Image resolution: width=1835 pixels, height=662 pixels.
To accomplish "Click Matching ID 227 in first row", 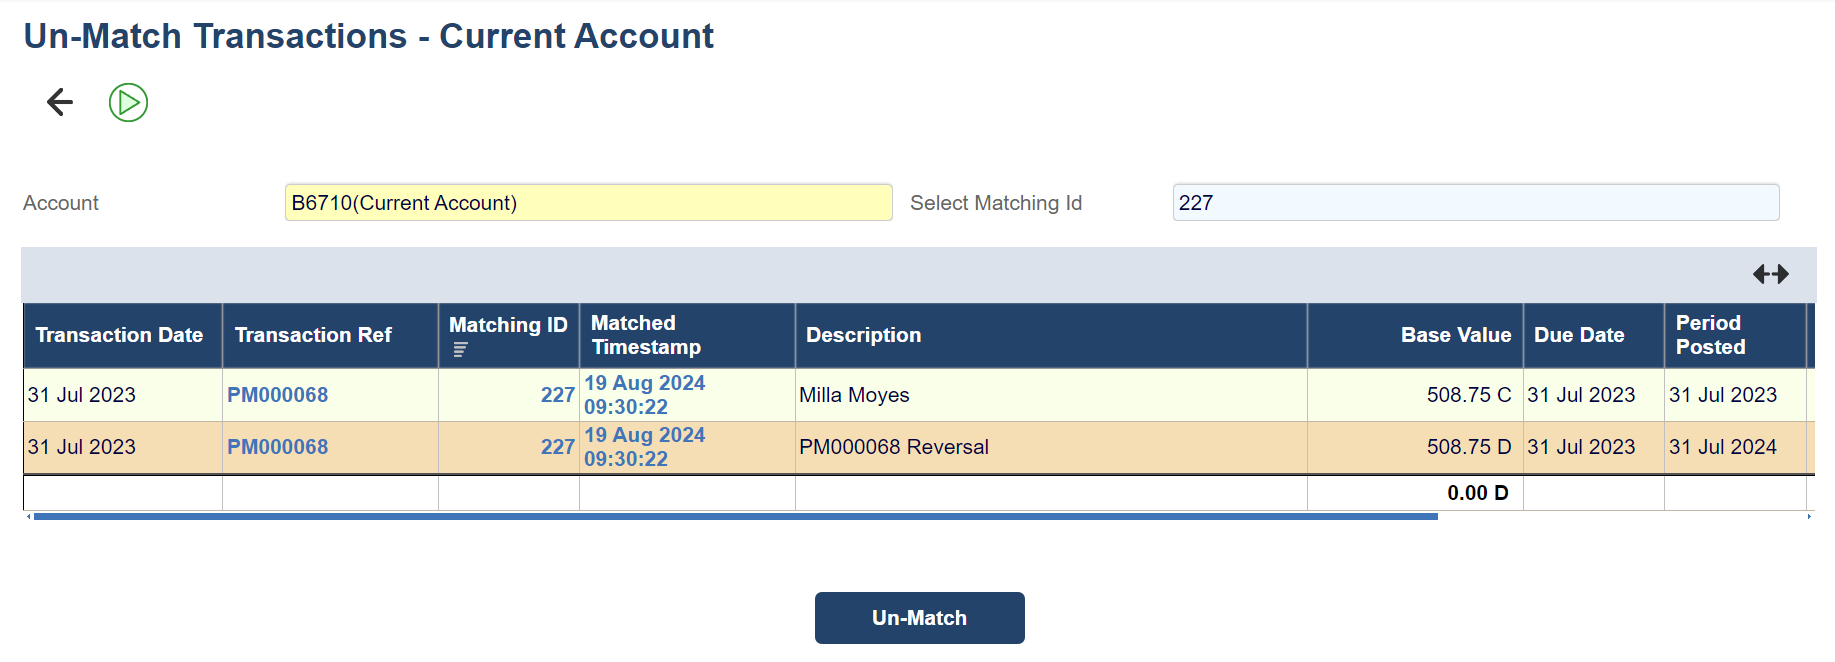I will coord(557,395).
